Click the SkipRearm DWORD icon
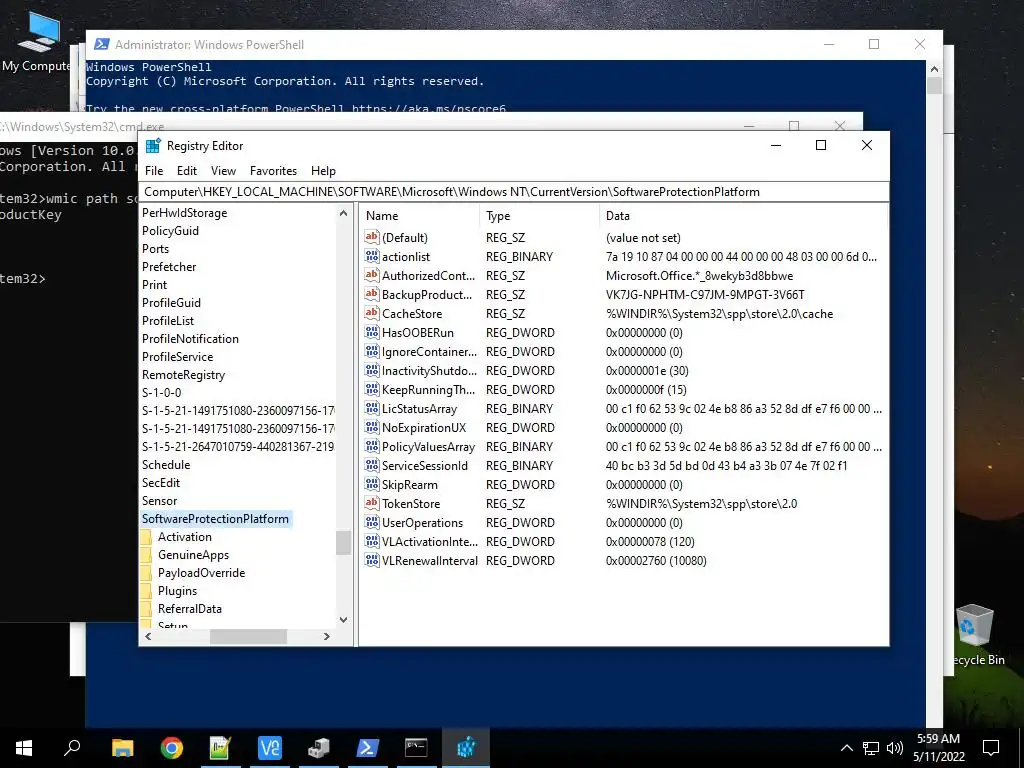The width and height of the screenshot is (1024, 768). click(x=372, y=484)
